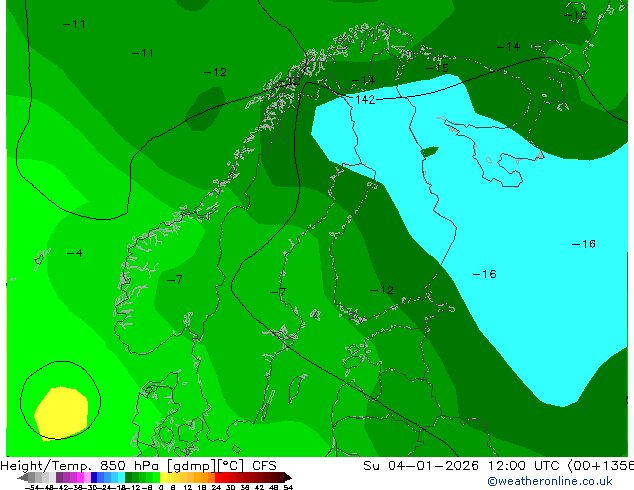Click the small dark green island in cyan area

point(429,152)
